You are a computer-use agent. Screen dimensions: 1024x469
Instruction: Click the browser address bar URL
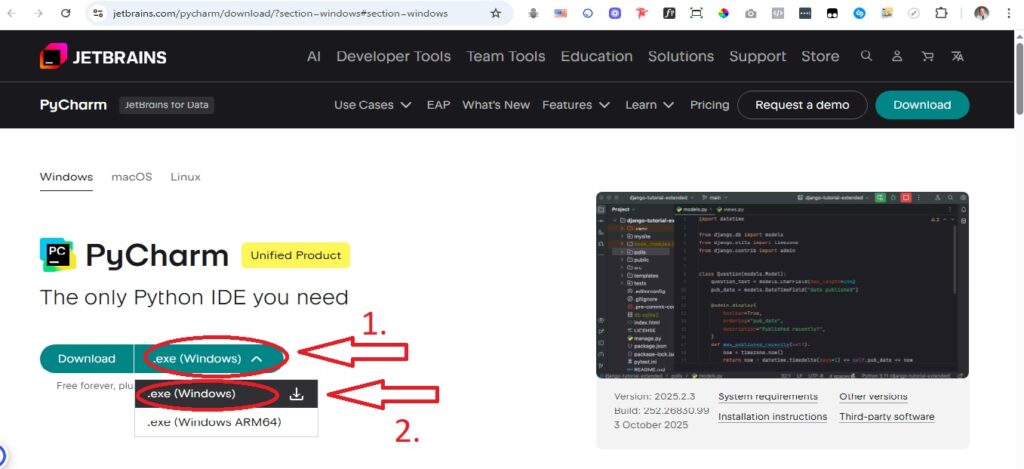click(280, 14)
